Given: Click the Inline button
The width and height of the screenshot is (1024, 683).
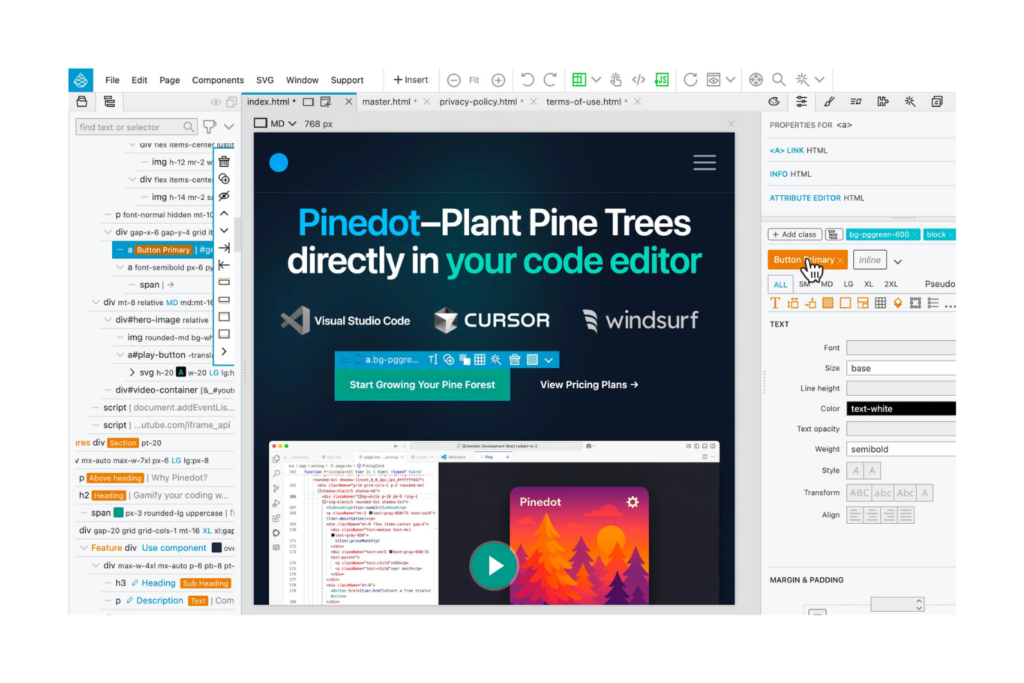Looking at the screenshot, I should (869, 260).
